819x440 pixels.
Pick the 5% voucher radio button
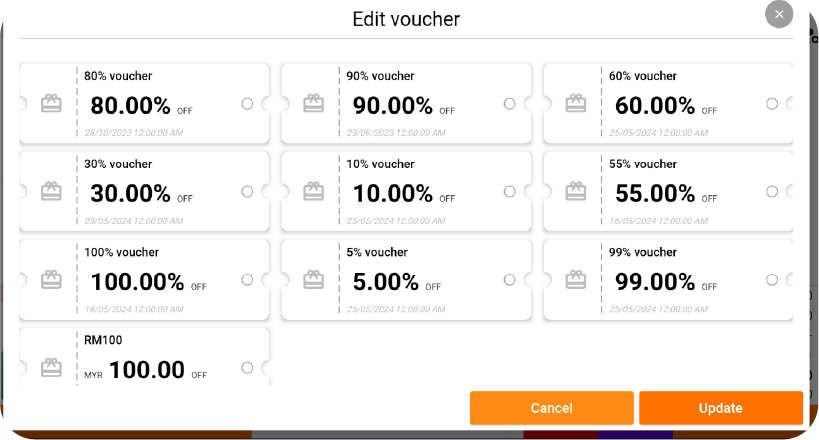pyautogui.click(x=509, y=280)
